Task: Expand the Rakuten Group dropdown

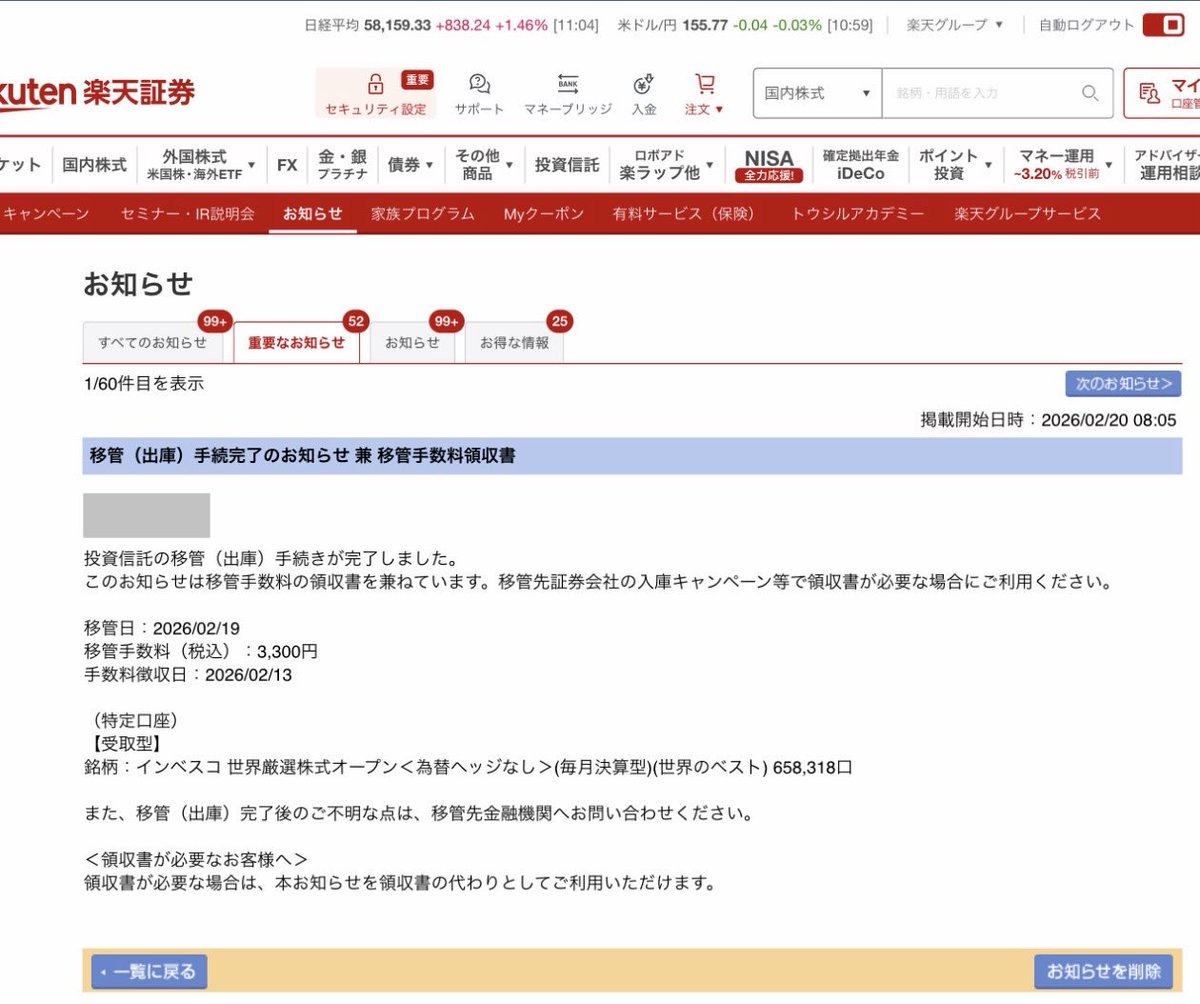Action: [954, 25]
